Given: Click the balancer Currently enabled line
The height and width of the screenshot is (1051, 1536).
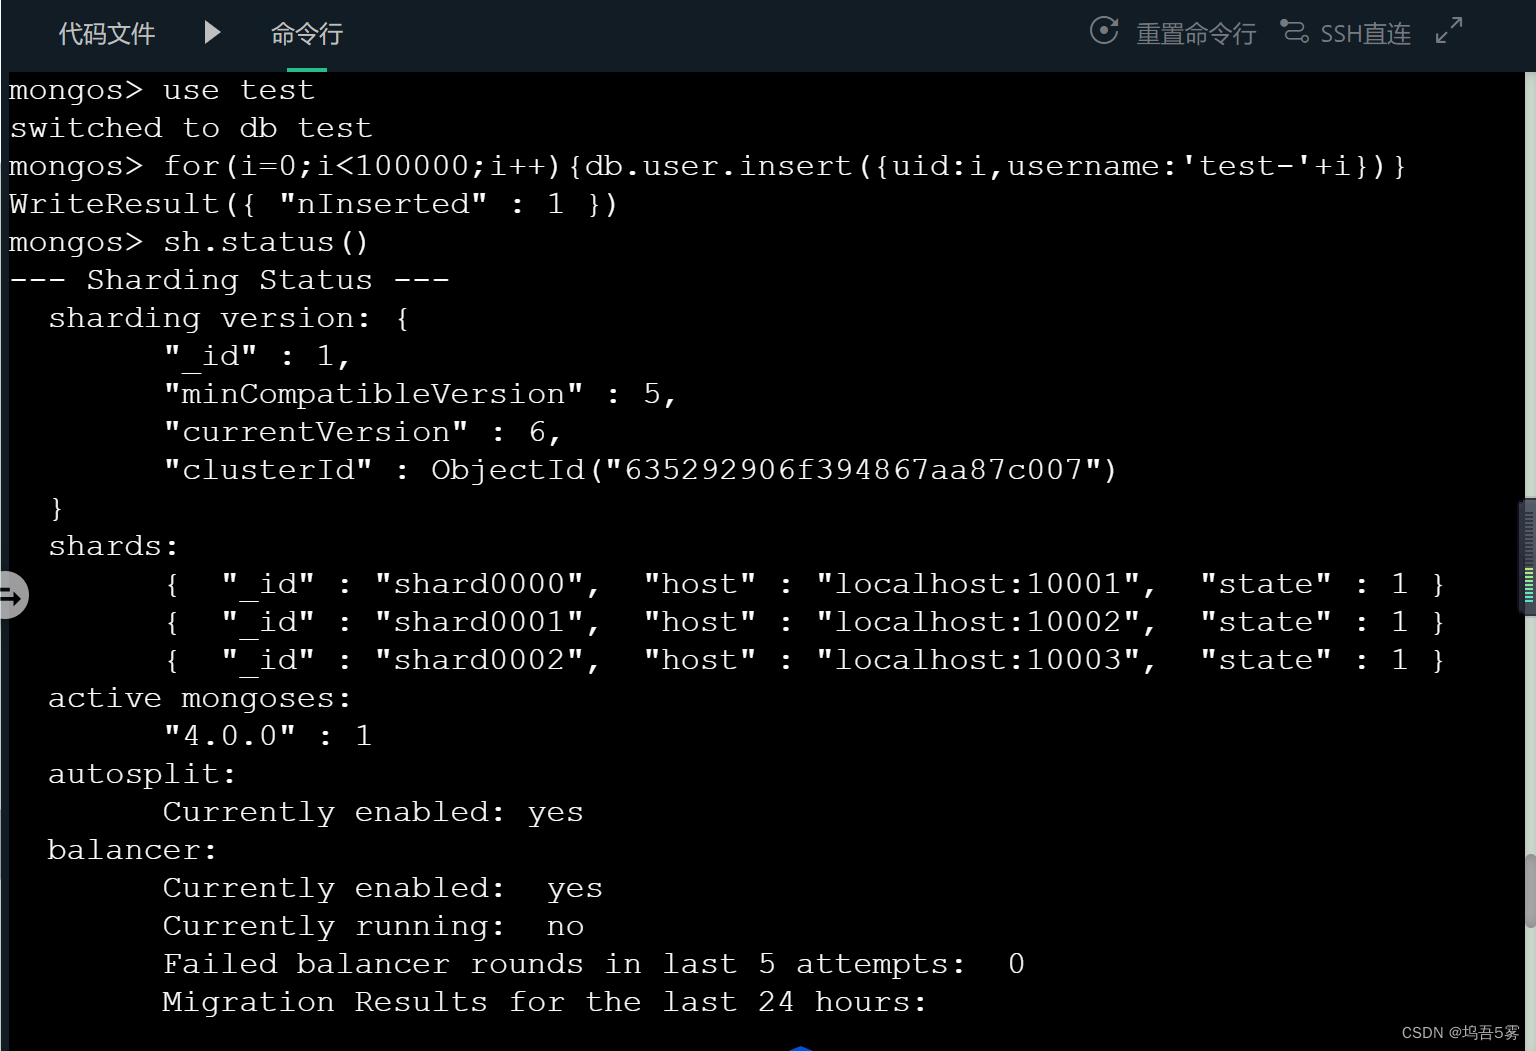Looking at the screenshot, I should 381,887.
